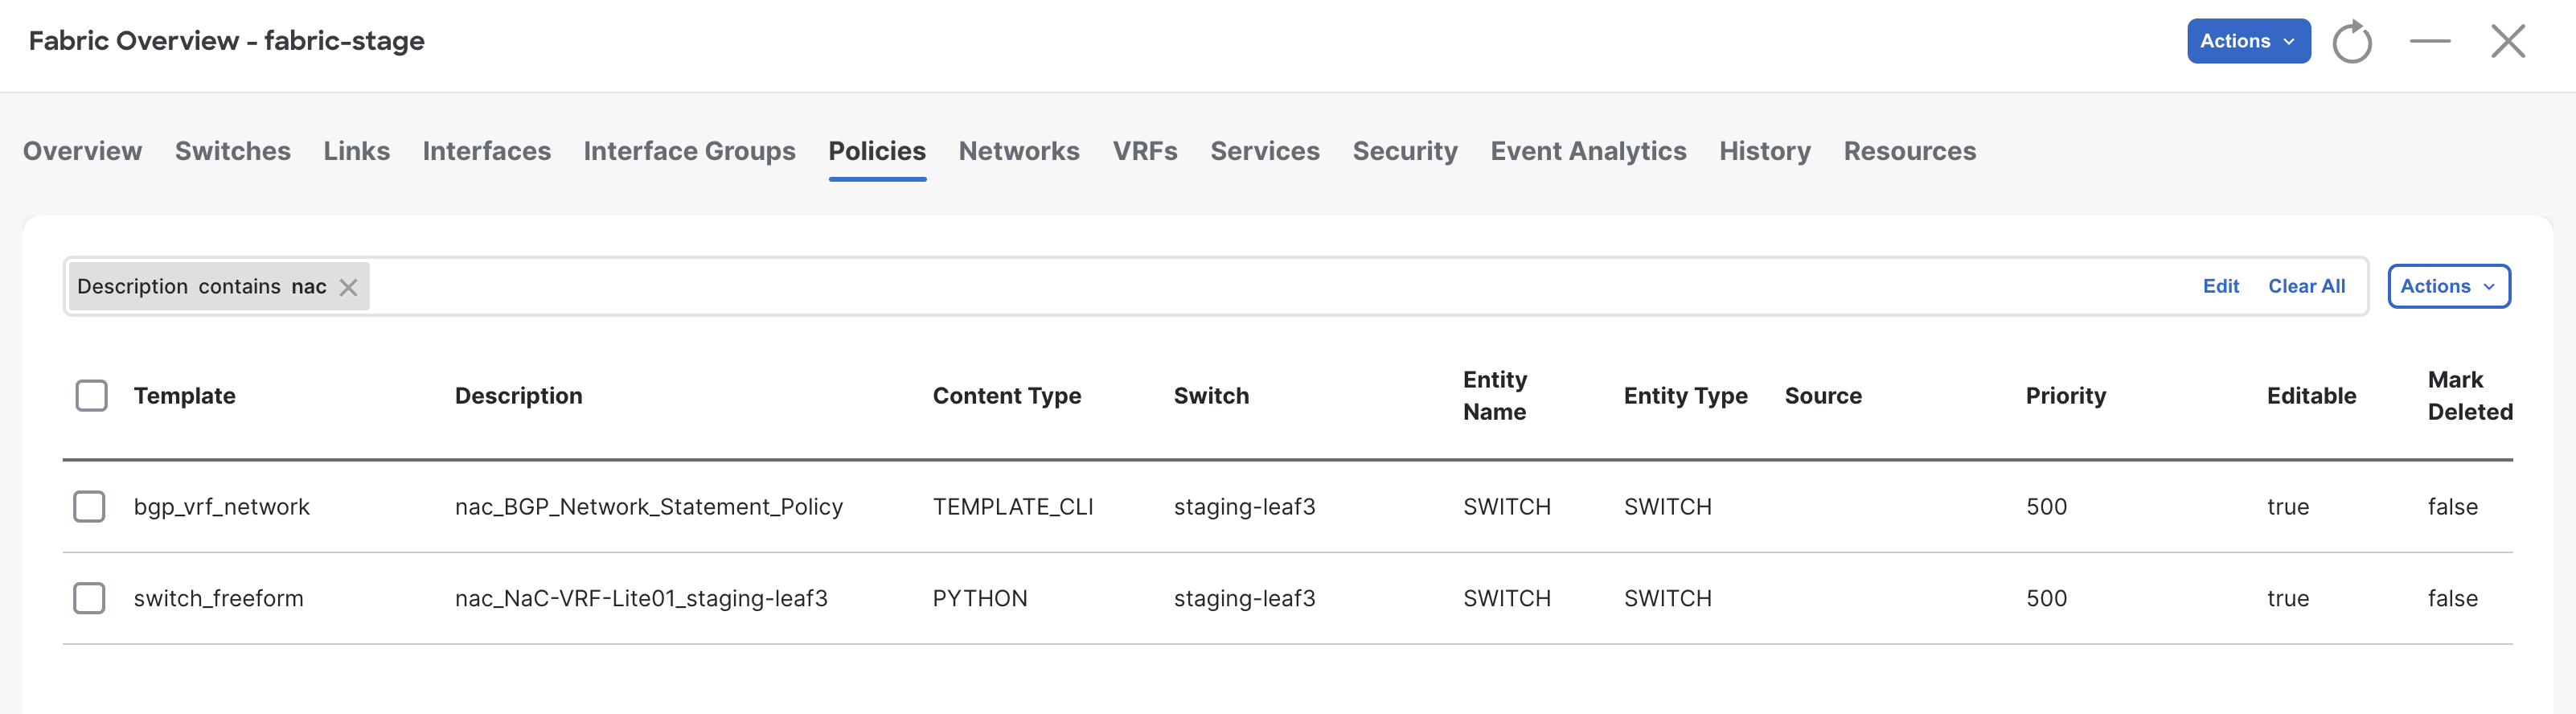Image resolution: width=2576 pixels, height=714 pixels.
Task: Switch to the VRFs tab
Action: [1145, 151]
